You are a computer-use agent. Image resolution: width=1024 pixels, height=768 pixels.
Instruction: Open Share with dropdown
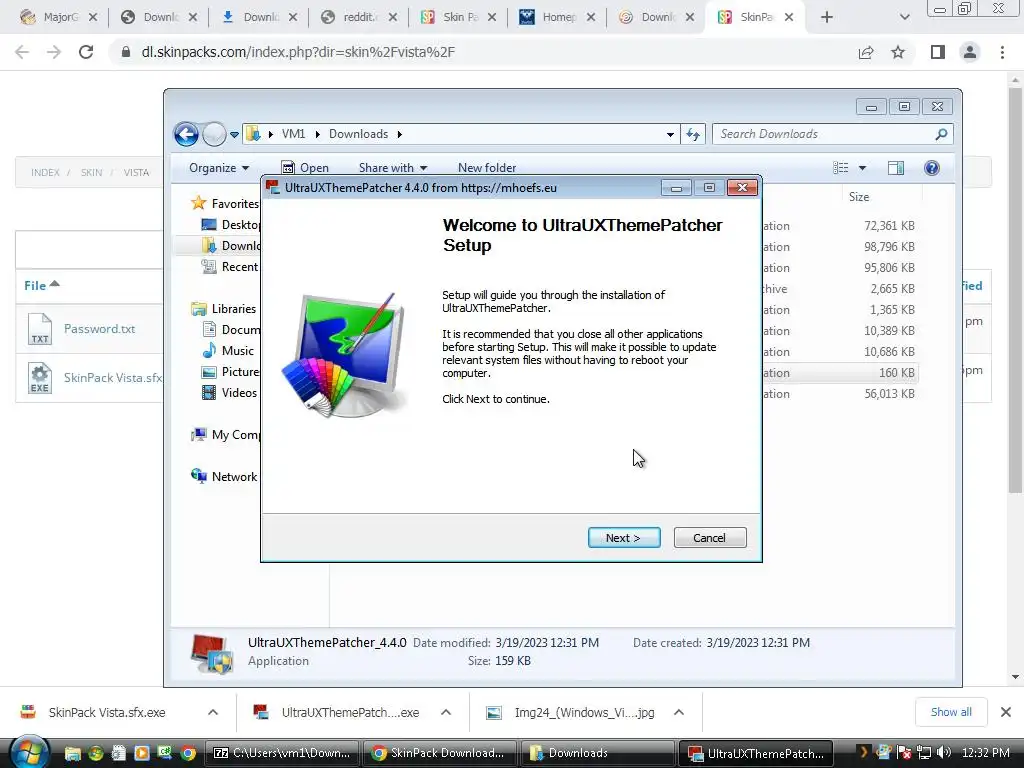pos(392,168)
